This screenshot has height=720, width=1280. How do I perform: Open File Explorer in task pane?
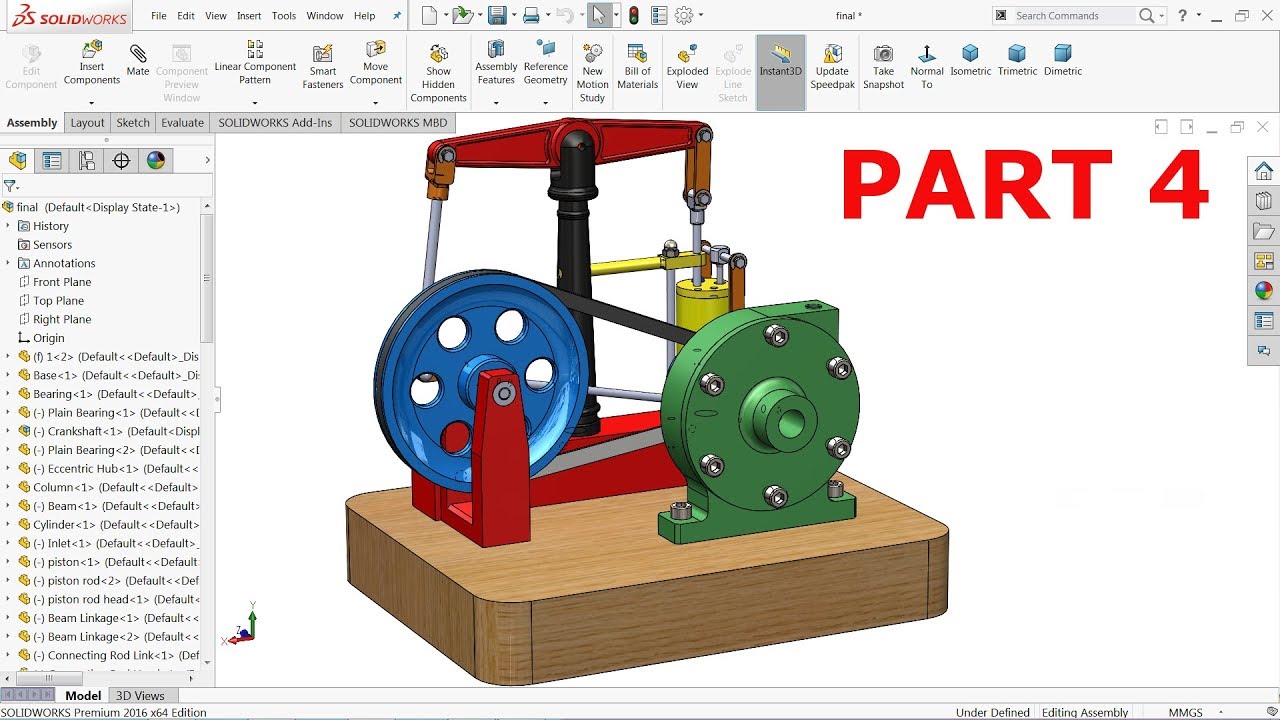point(1264,231)
